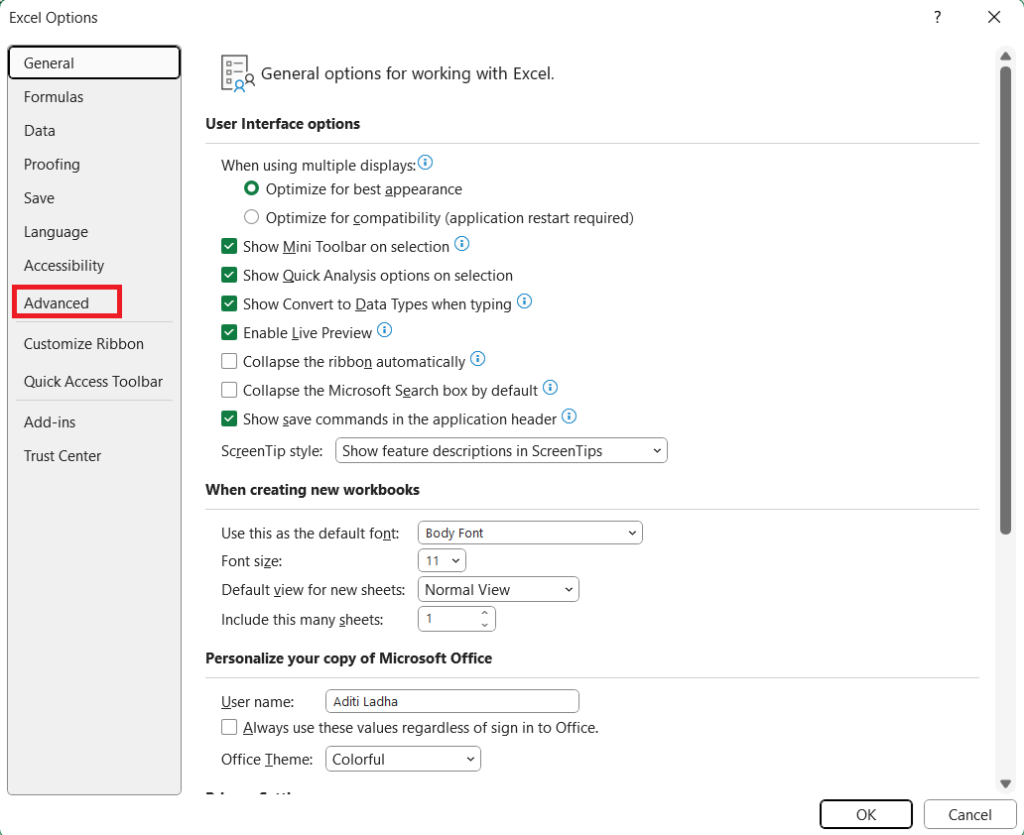This screenshot has height=835, width=1024.
Task: Check "Always use these values regardless of sign in"
Action: [228, 728]
